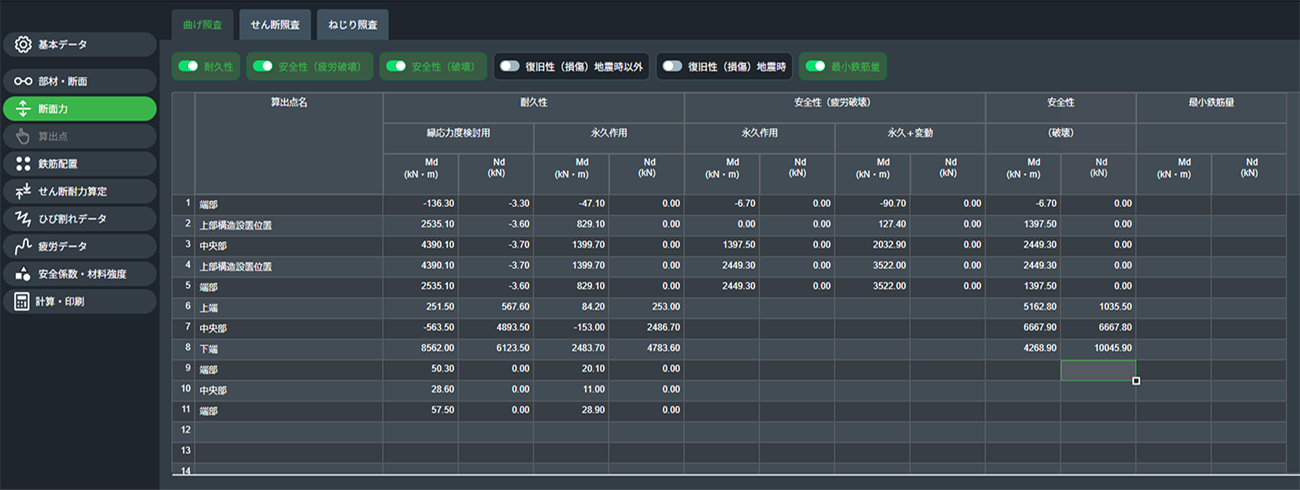Image resolution: width=1300 pixels, height=490 pixels.
Task: Open 計算・印刷 section
Action: pyautogui.click(x=79, y=301)
